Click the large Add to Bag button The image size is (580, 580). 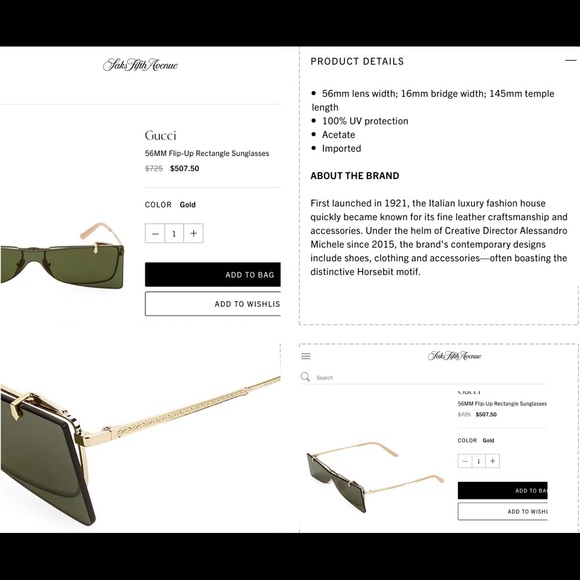pyautogui.click(x=213, y=274)
